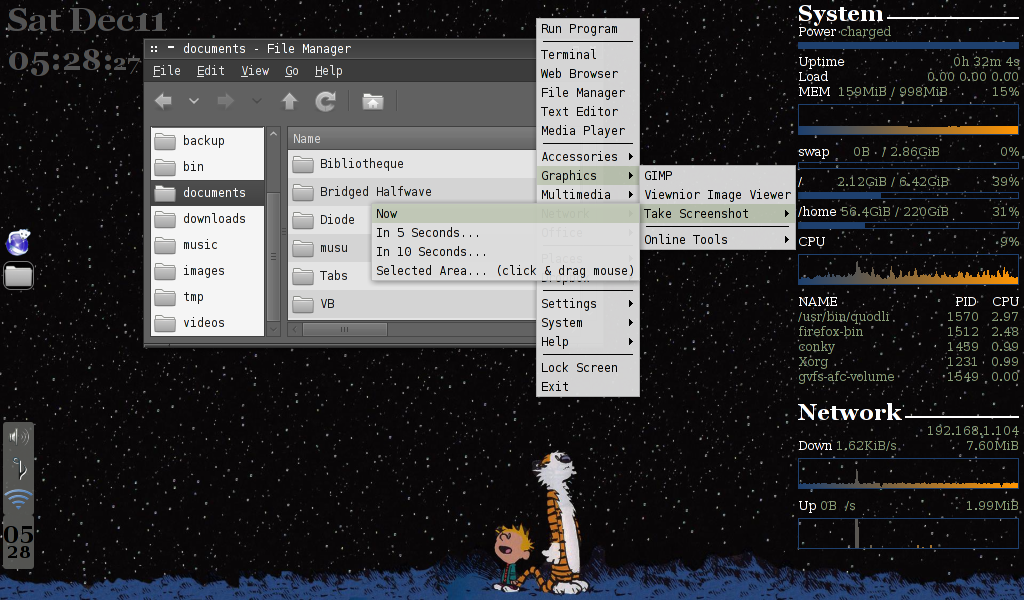The height and width of the screenshot is (600, 1024).
Task: Click the sidebar vertical scrollbar up arrow
Action: click(x=274, y=134)
